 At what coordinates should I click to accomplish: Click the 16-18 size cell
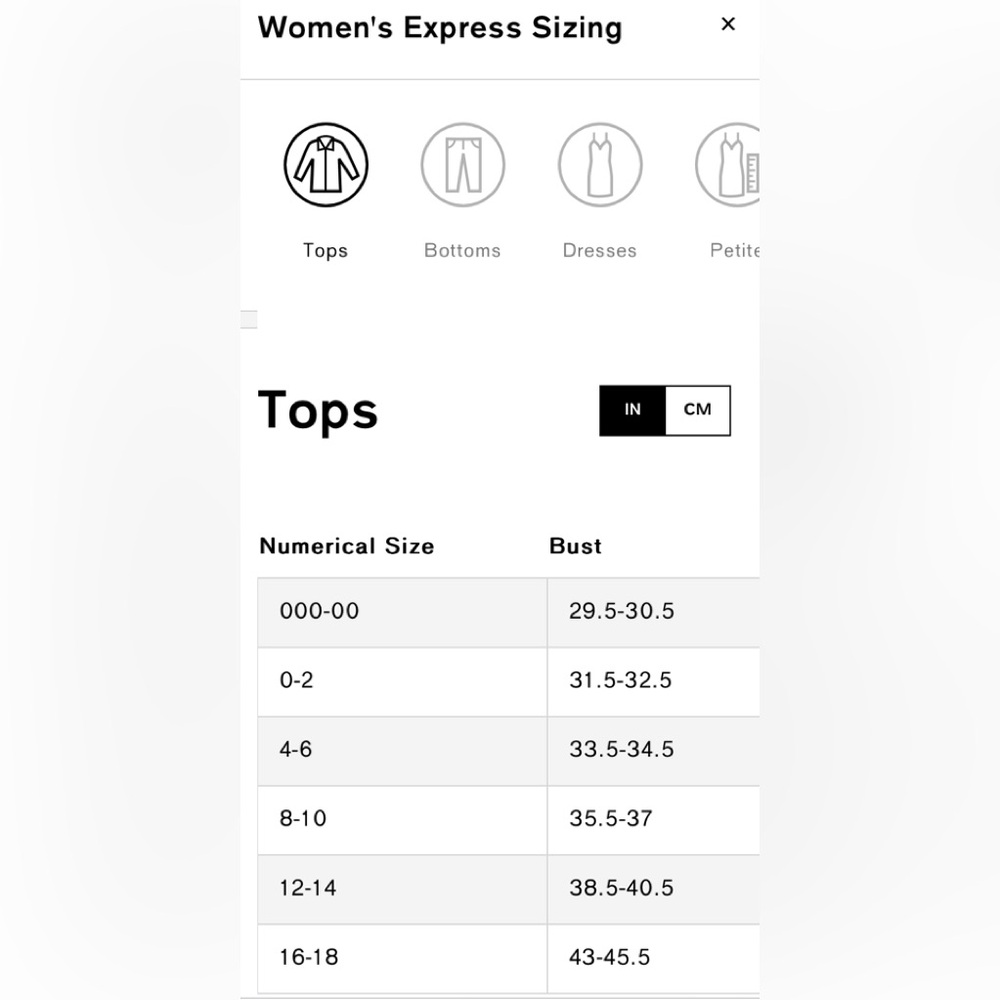pos(402,958)
